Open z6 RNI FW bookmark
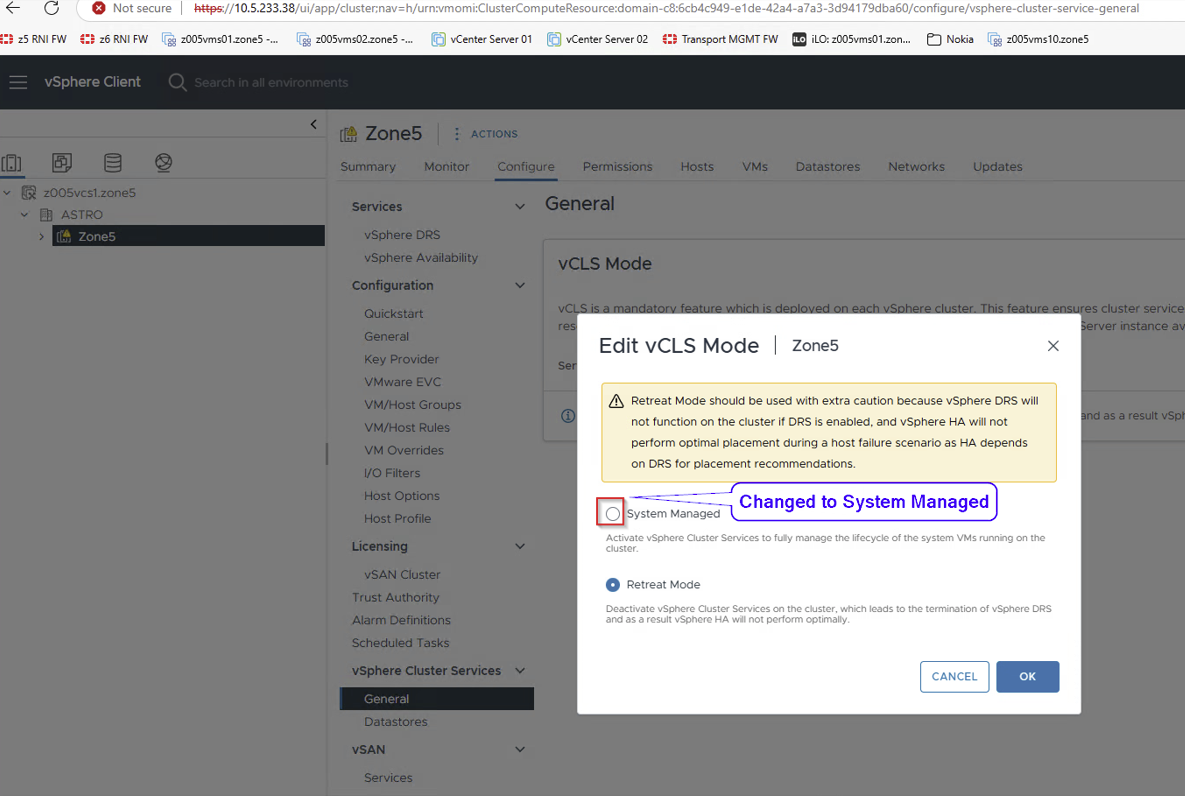The image size is (1185, 796). pyautogui.click(x=114, y=39)
